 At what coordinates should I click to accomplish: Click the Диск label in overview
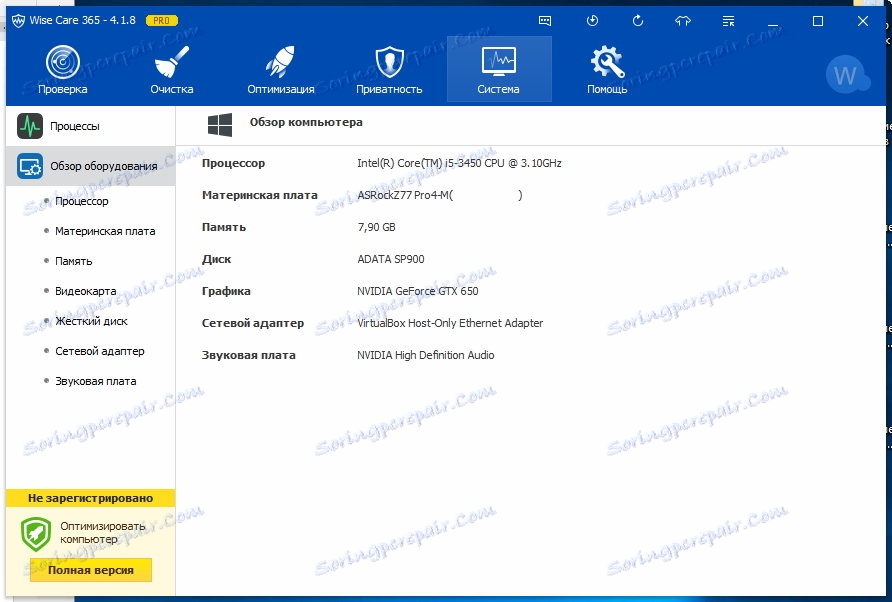pos(216,259)
